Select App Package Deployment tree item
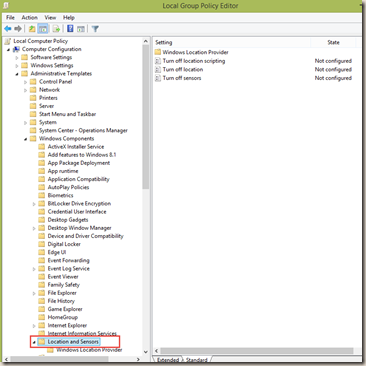366x366 pixels. pyautogui.click(x=79, y=163)
